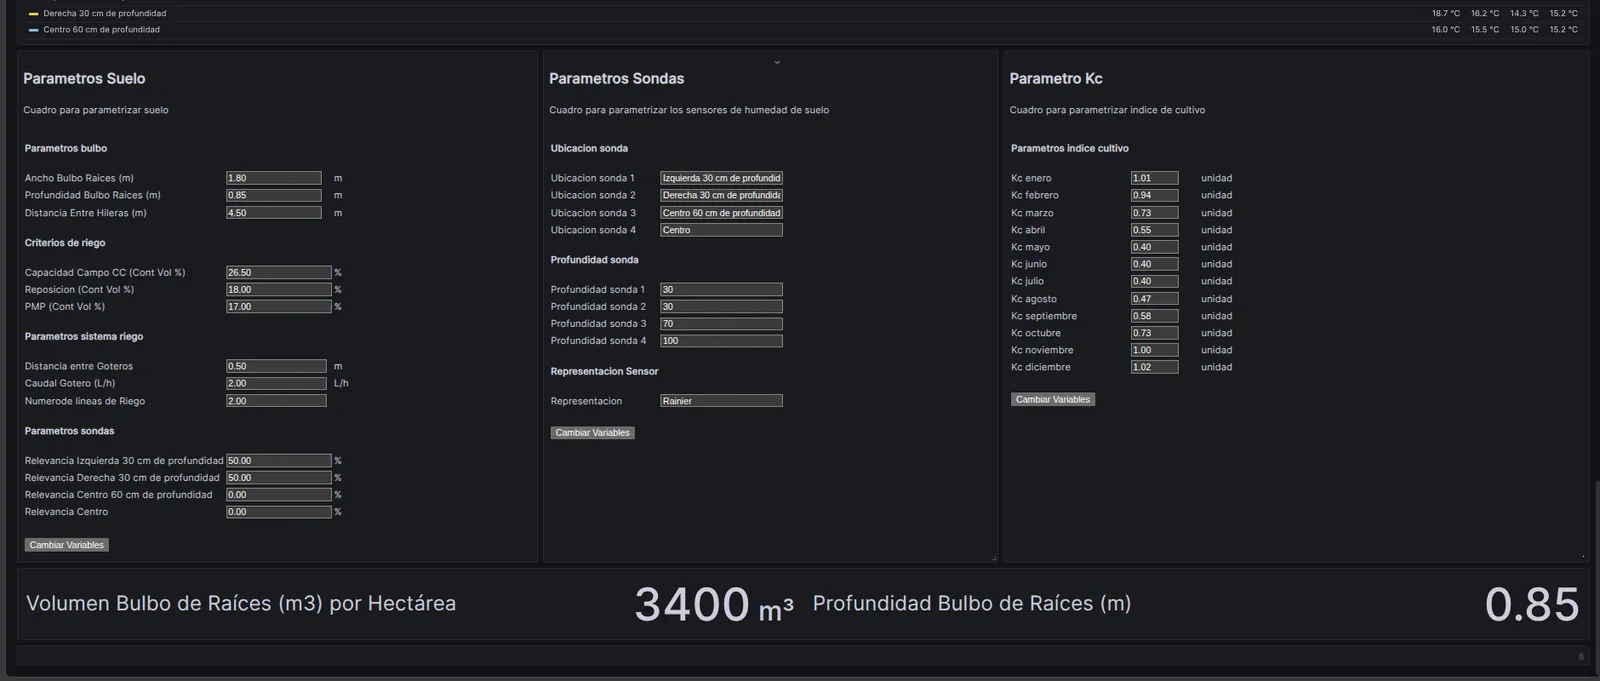Select the Kc agosto input field
Viewport: 1600px width, 681px height.
[1155, 299]
